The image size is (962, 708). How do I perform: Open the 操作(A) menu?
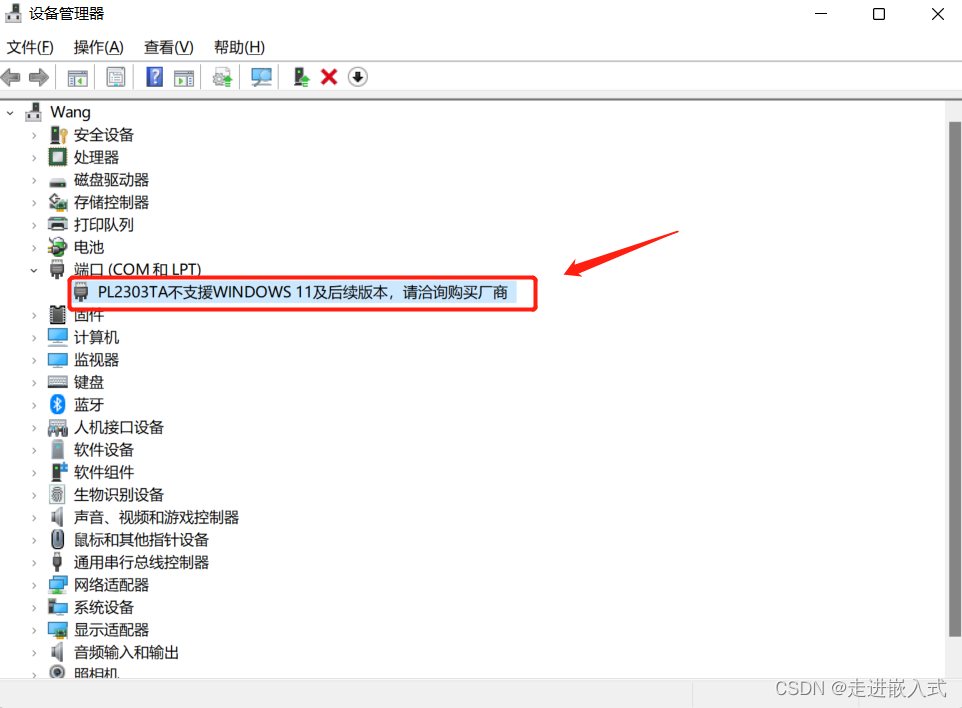[98, 47]
